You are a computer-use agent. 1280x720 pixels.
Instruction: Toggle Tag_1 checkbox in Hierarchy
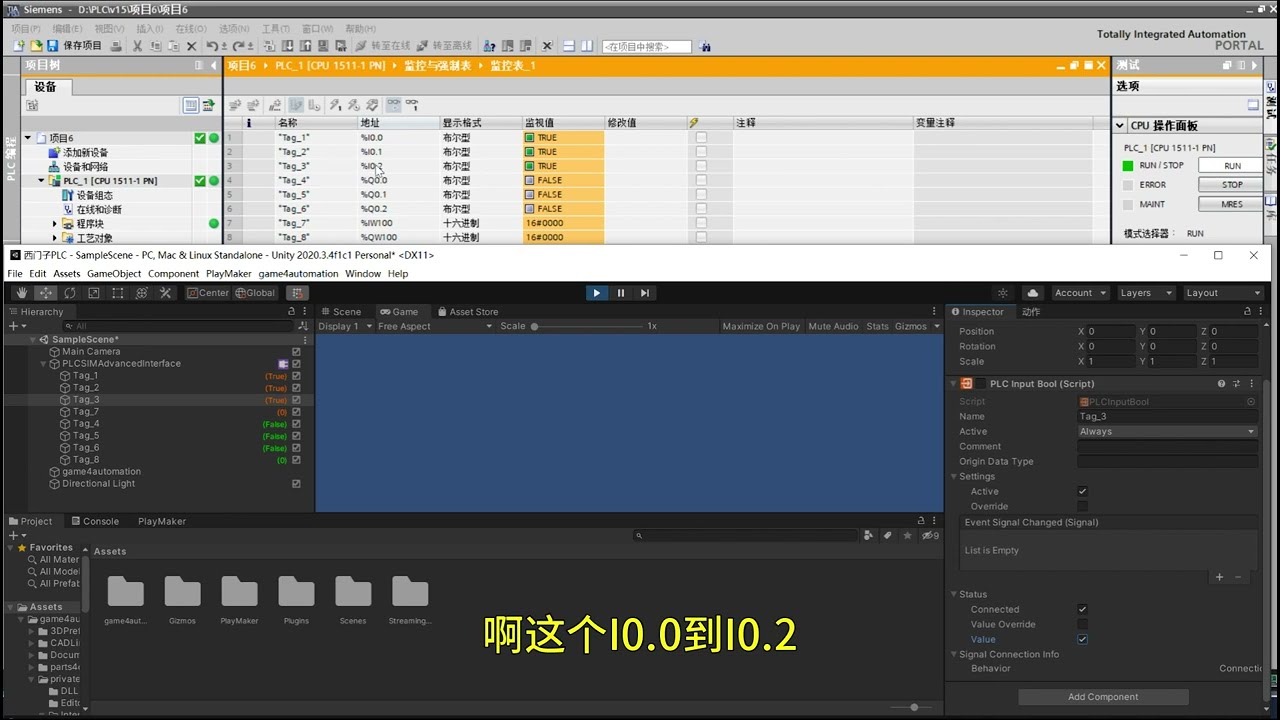point(296,376)
